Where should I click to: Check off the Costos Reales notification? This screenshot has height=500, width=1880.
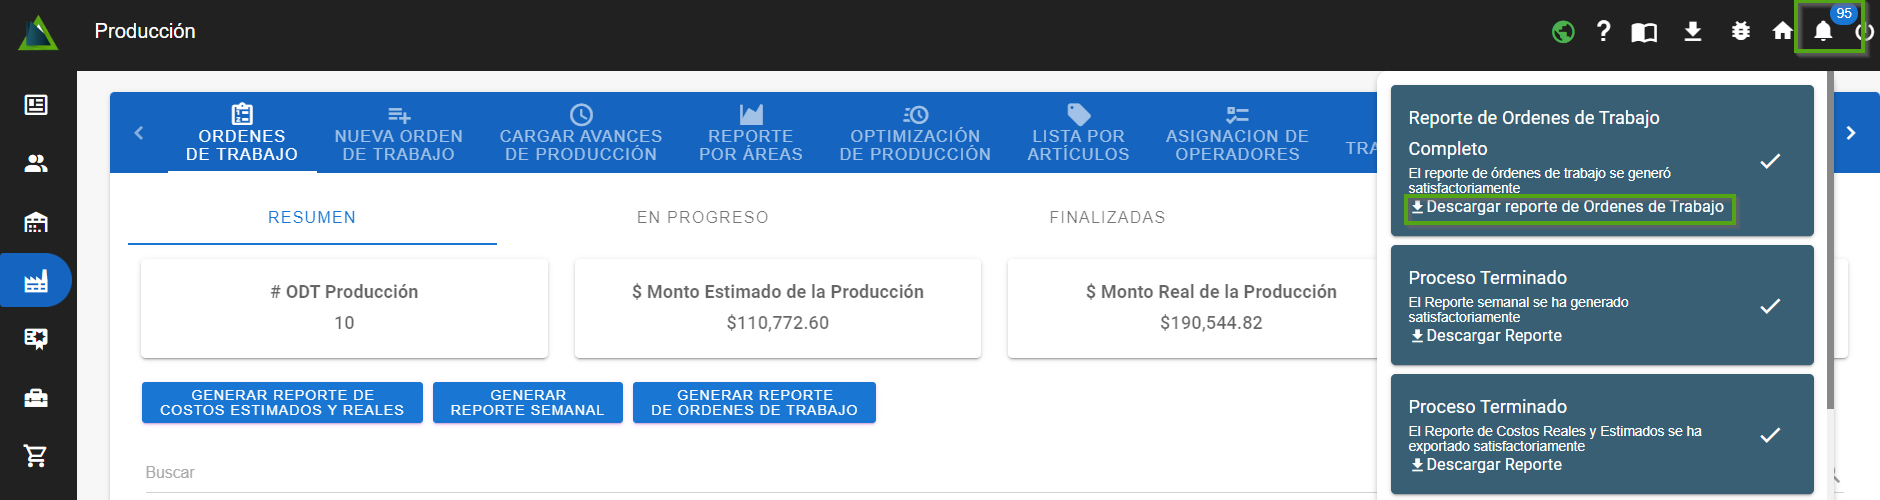[x=1770, y=435]
